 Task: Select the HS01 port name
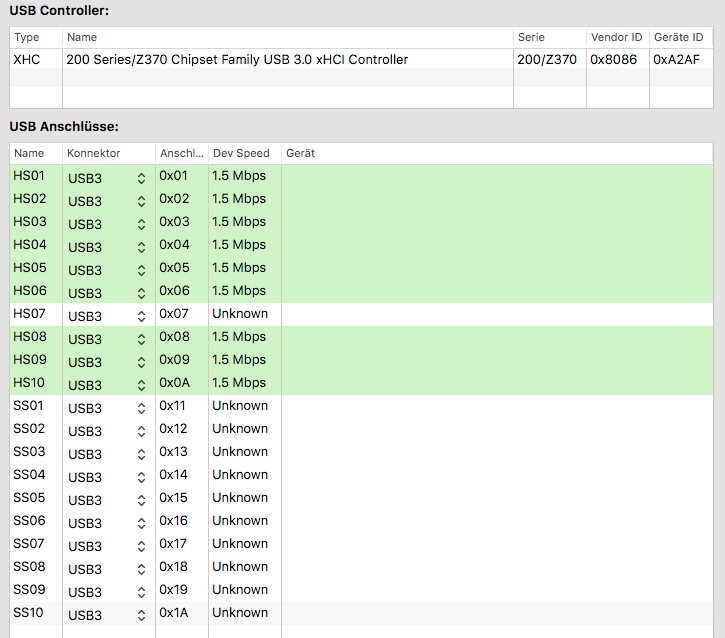click(29, 176)
